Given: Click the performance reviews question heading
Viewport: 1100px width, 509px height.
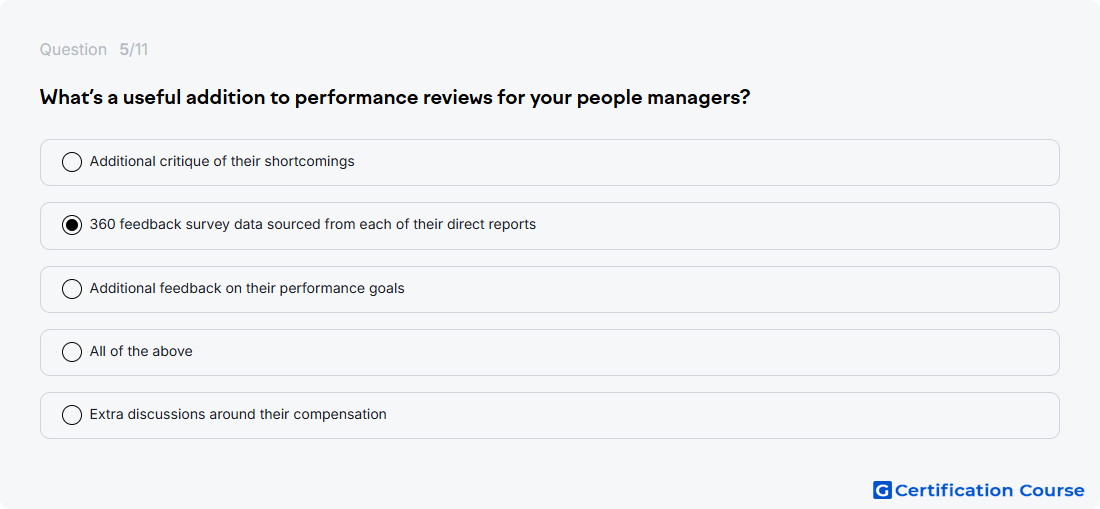Looking at the screenshot, I should tap(395, 97).
